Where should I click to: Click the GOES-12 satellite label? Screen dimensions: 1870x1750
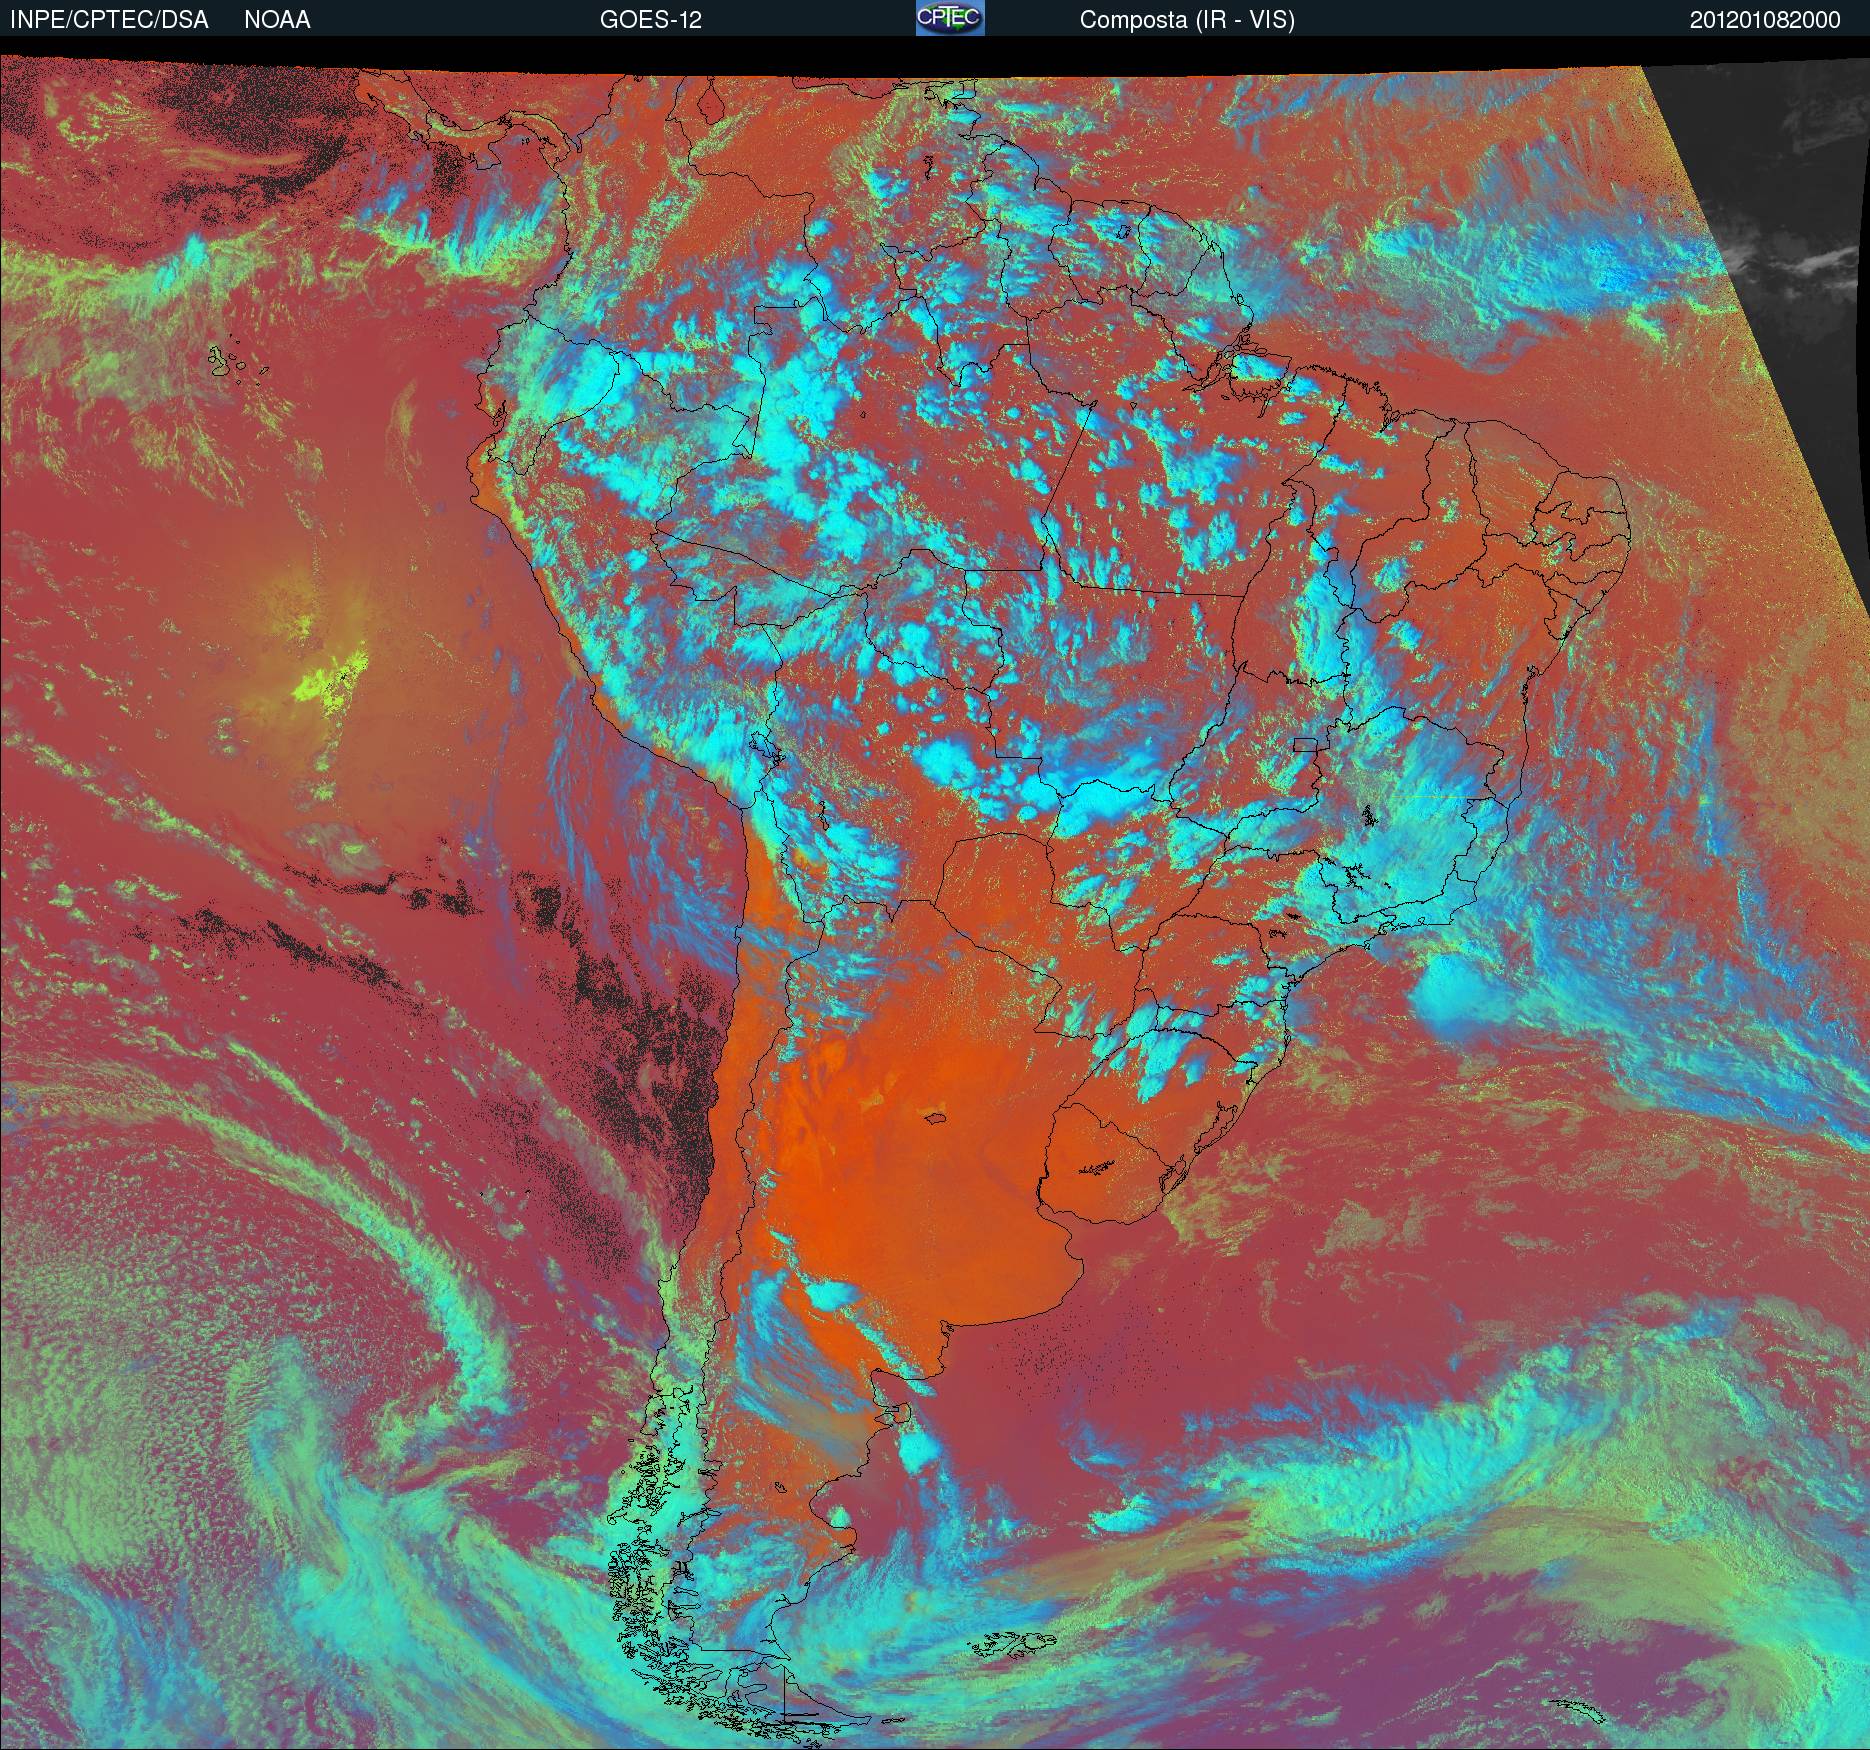[651, 20]
